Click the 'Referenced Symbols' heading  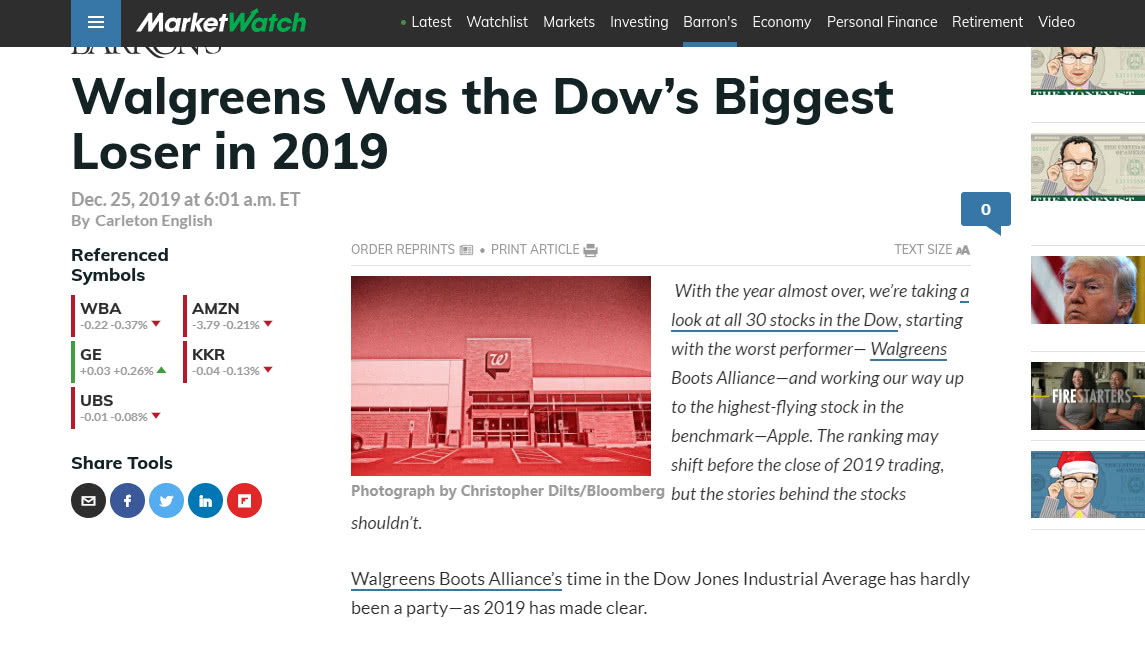click(x=120, y=265)
